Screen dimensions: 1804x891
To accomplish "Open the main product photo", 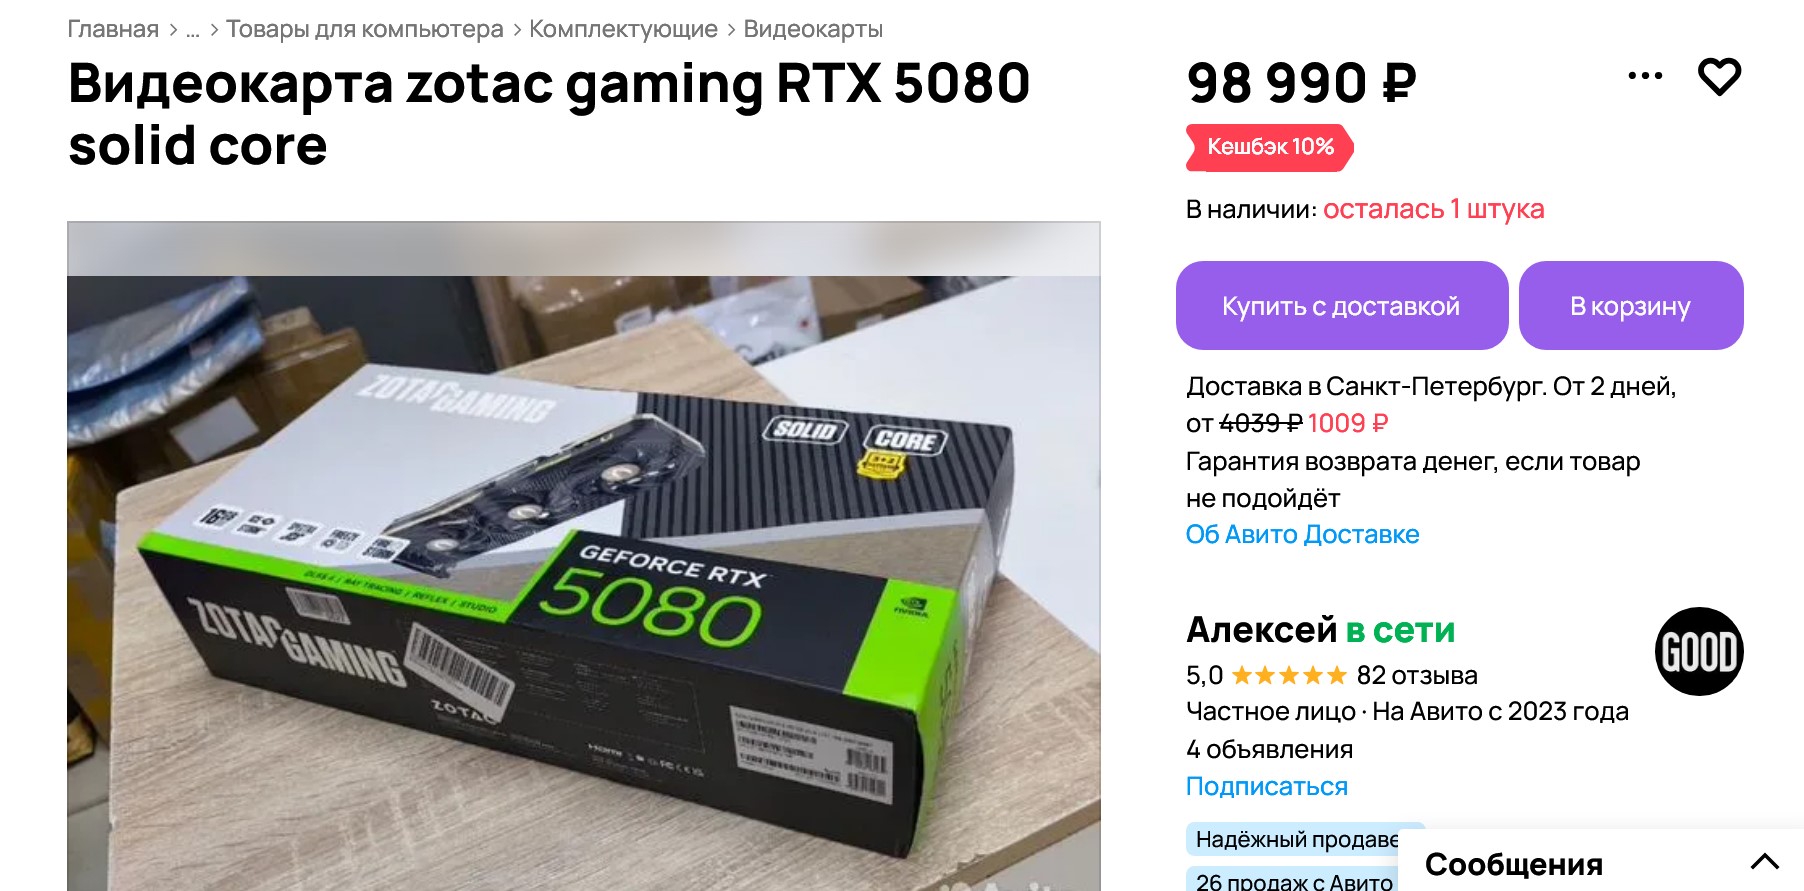I will [584, 556].
